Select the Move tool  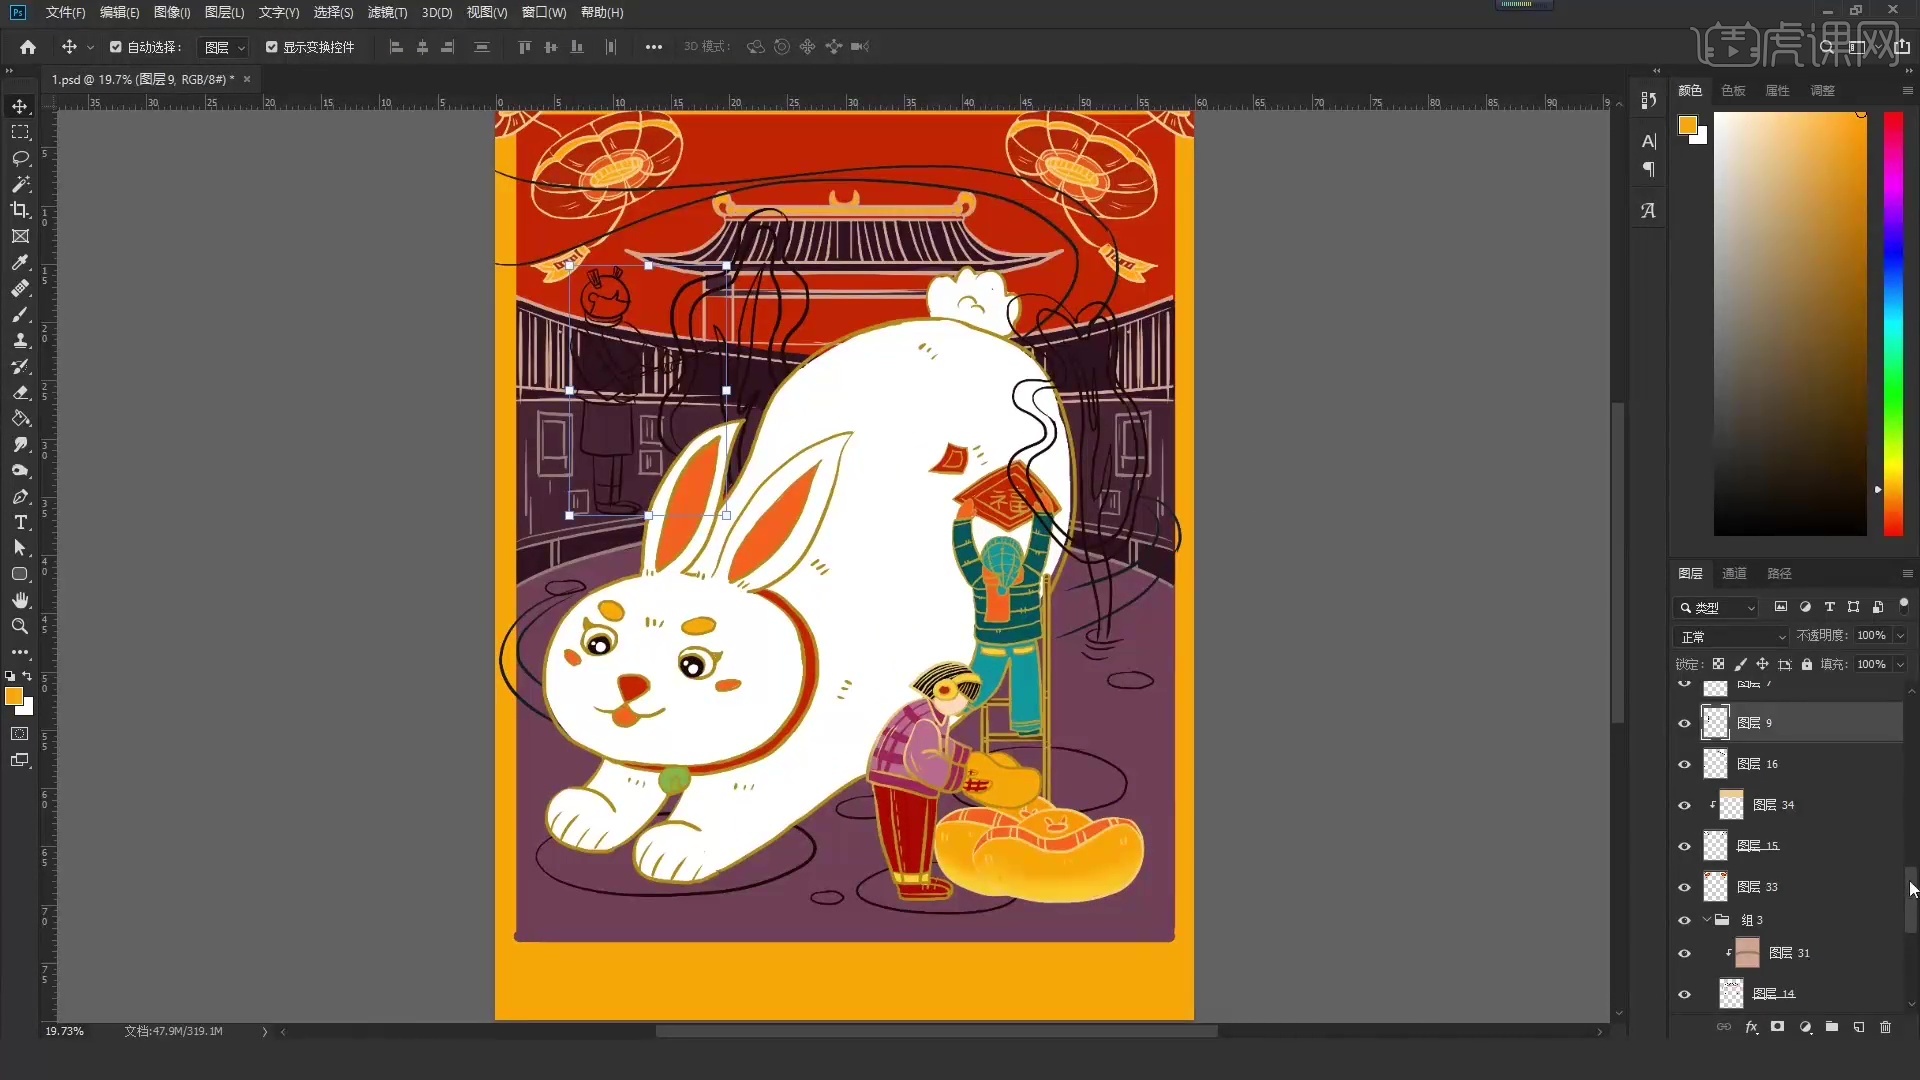20,106
